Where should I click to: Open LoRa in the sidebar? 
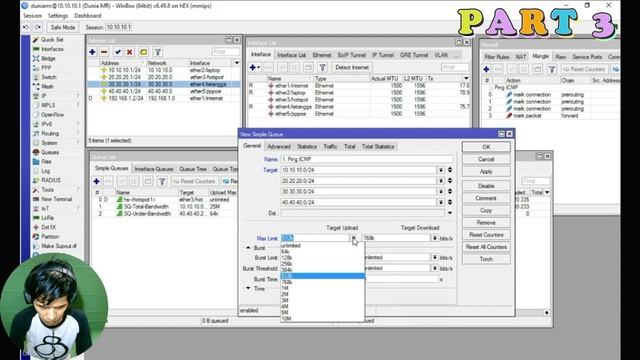pos(47,218)
